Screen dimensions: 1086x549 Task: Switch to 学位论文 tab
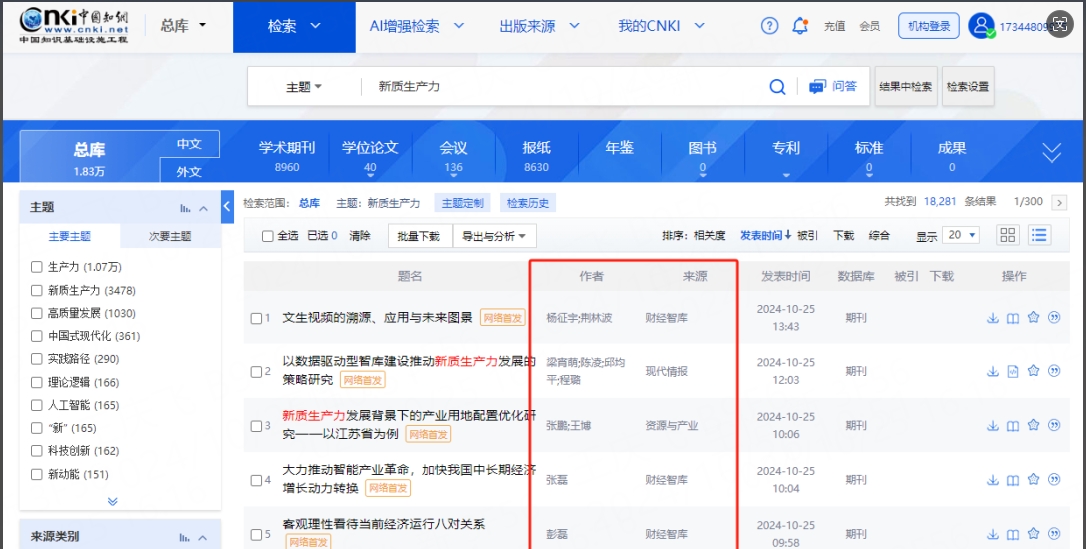[x=370, y=156]
